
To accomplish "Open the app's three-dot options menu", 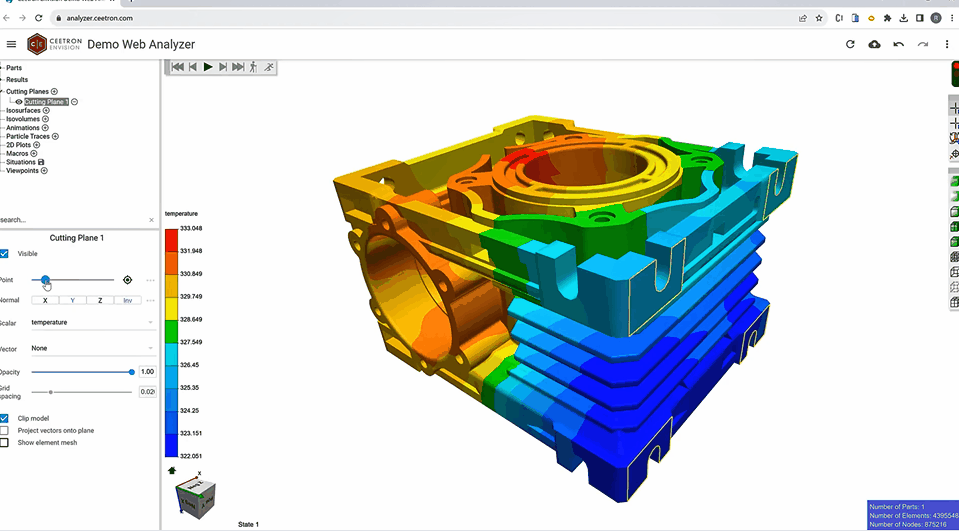I will click(947, 44).
